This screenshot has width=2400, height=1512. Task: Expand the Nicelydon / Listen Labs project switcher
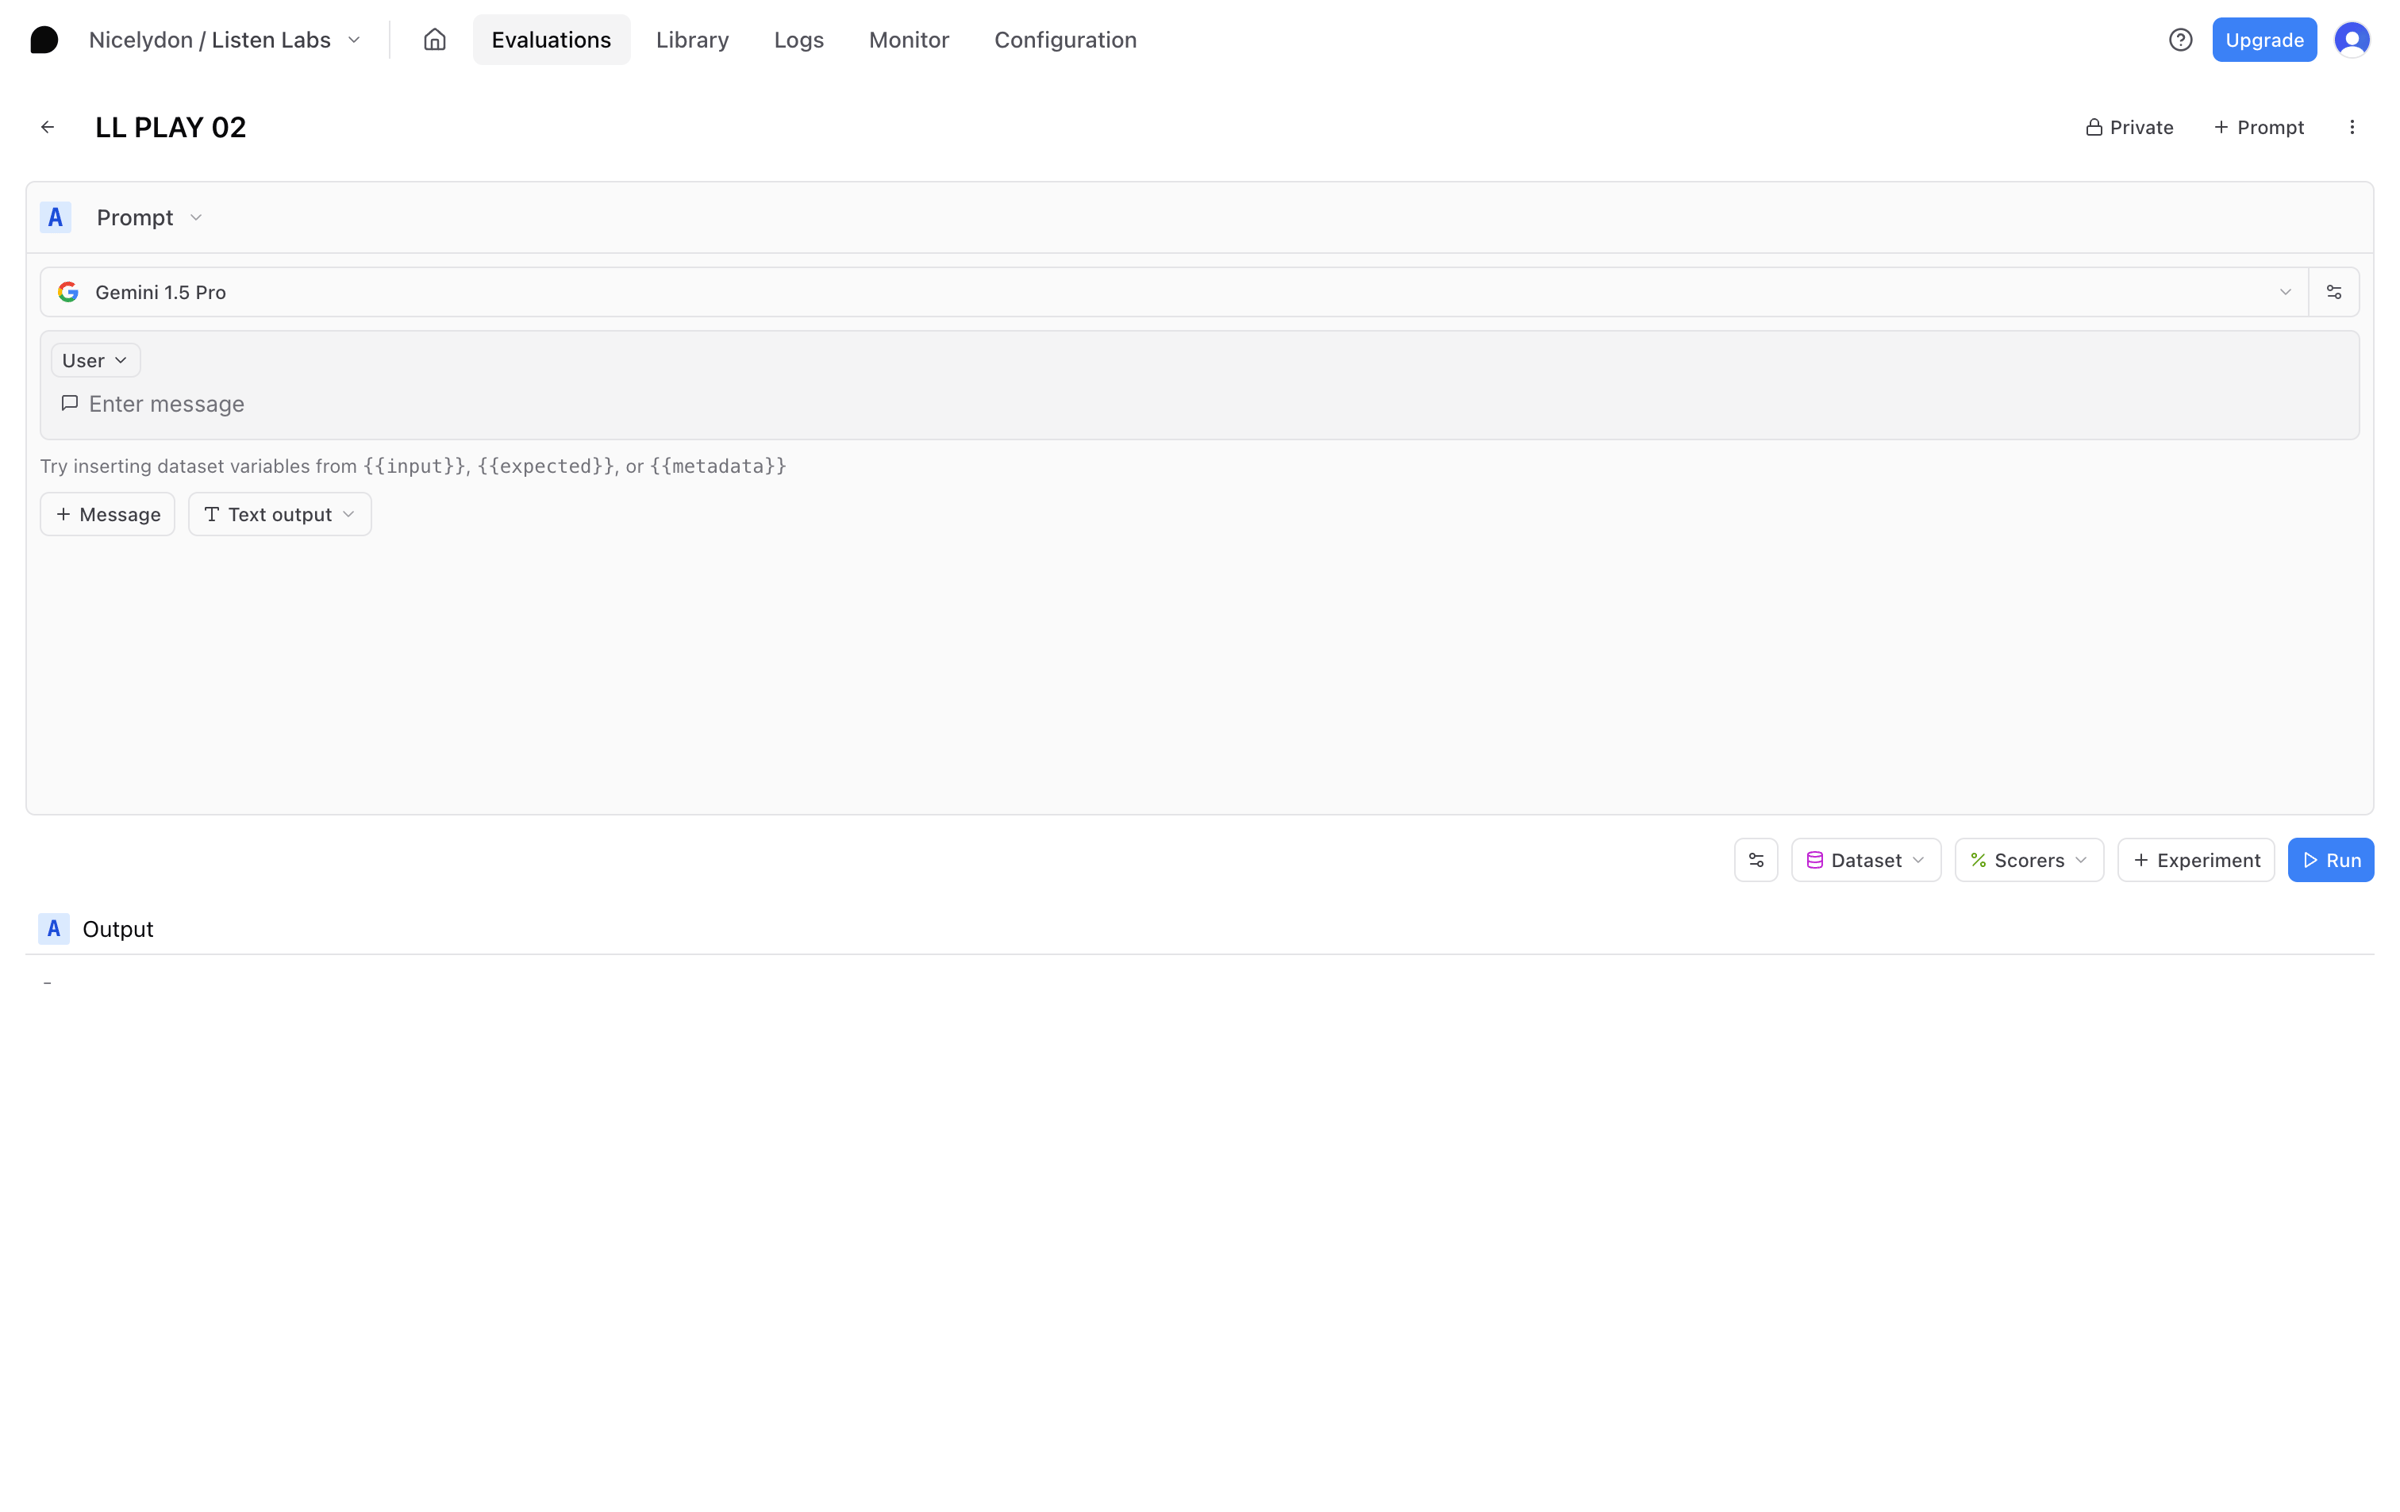pyautogui.click(x=225, y=40)
